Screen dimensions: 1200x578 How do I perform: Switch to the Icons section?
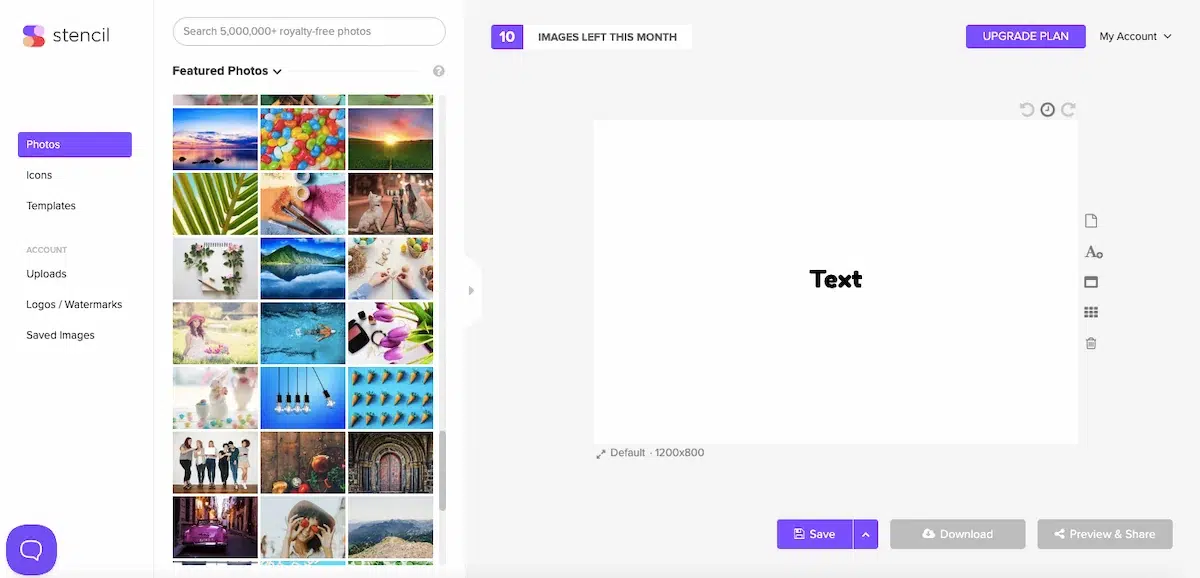(39, 174)
